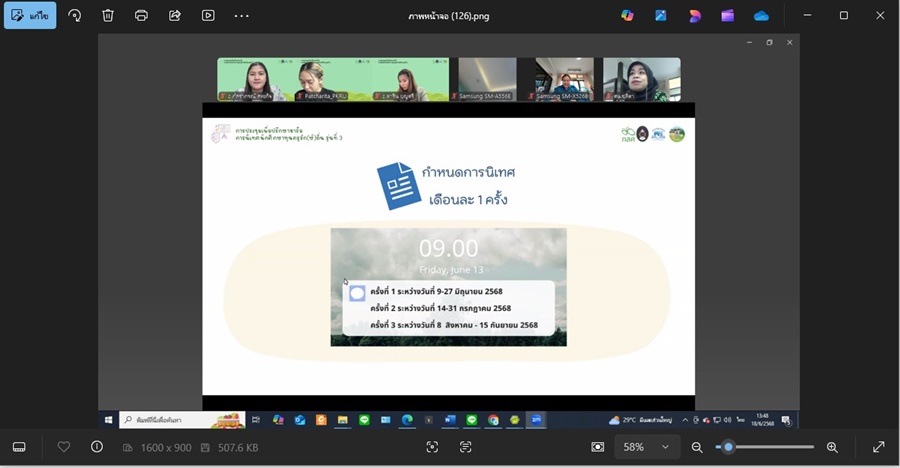Click Friday, June 13 date on slide
This screenshot has width=900, height=468.
click(451, 270)
